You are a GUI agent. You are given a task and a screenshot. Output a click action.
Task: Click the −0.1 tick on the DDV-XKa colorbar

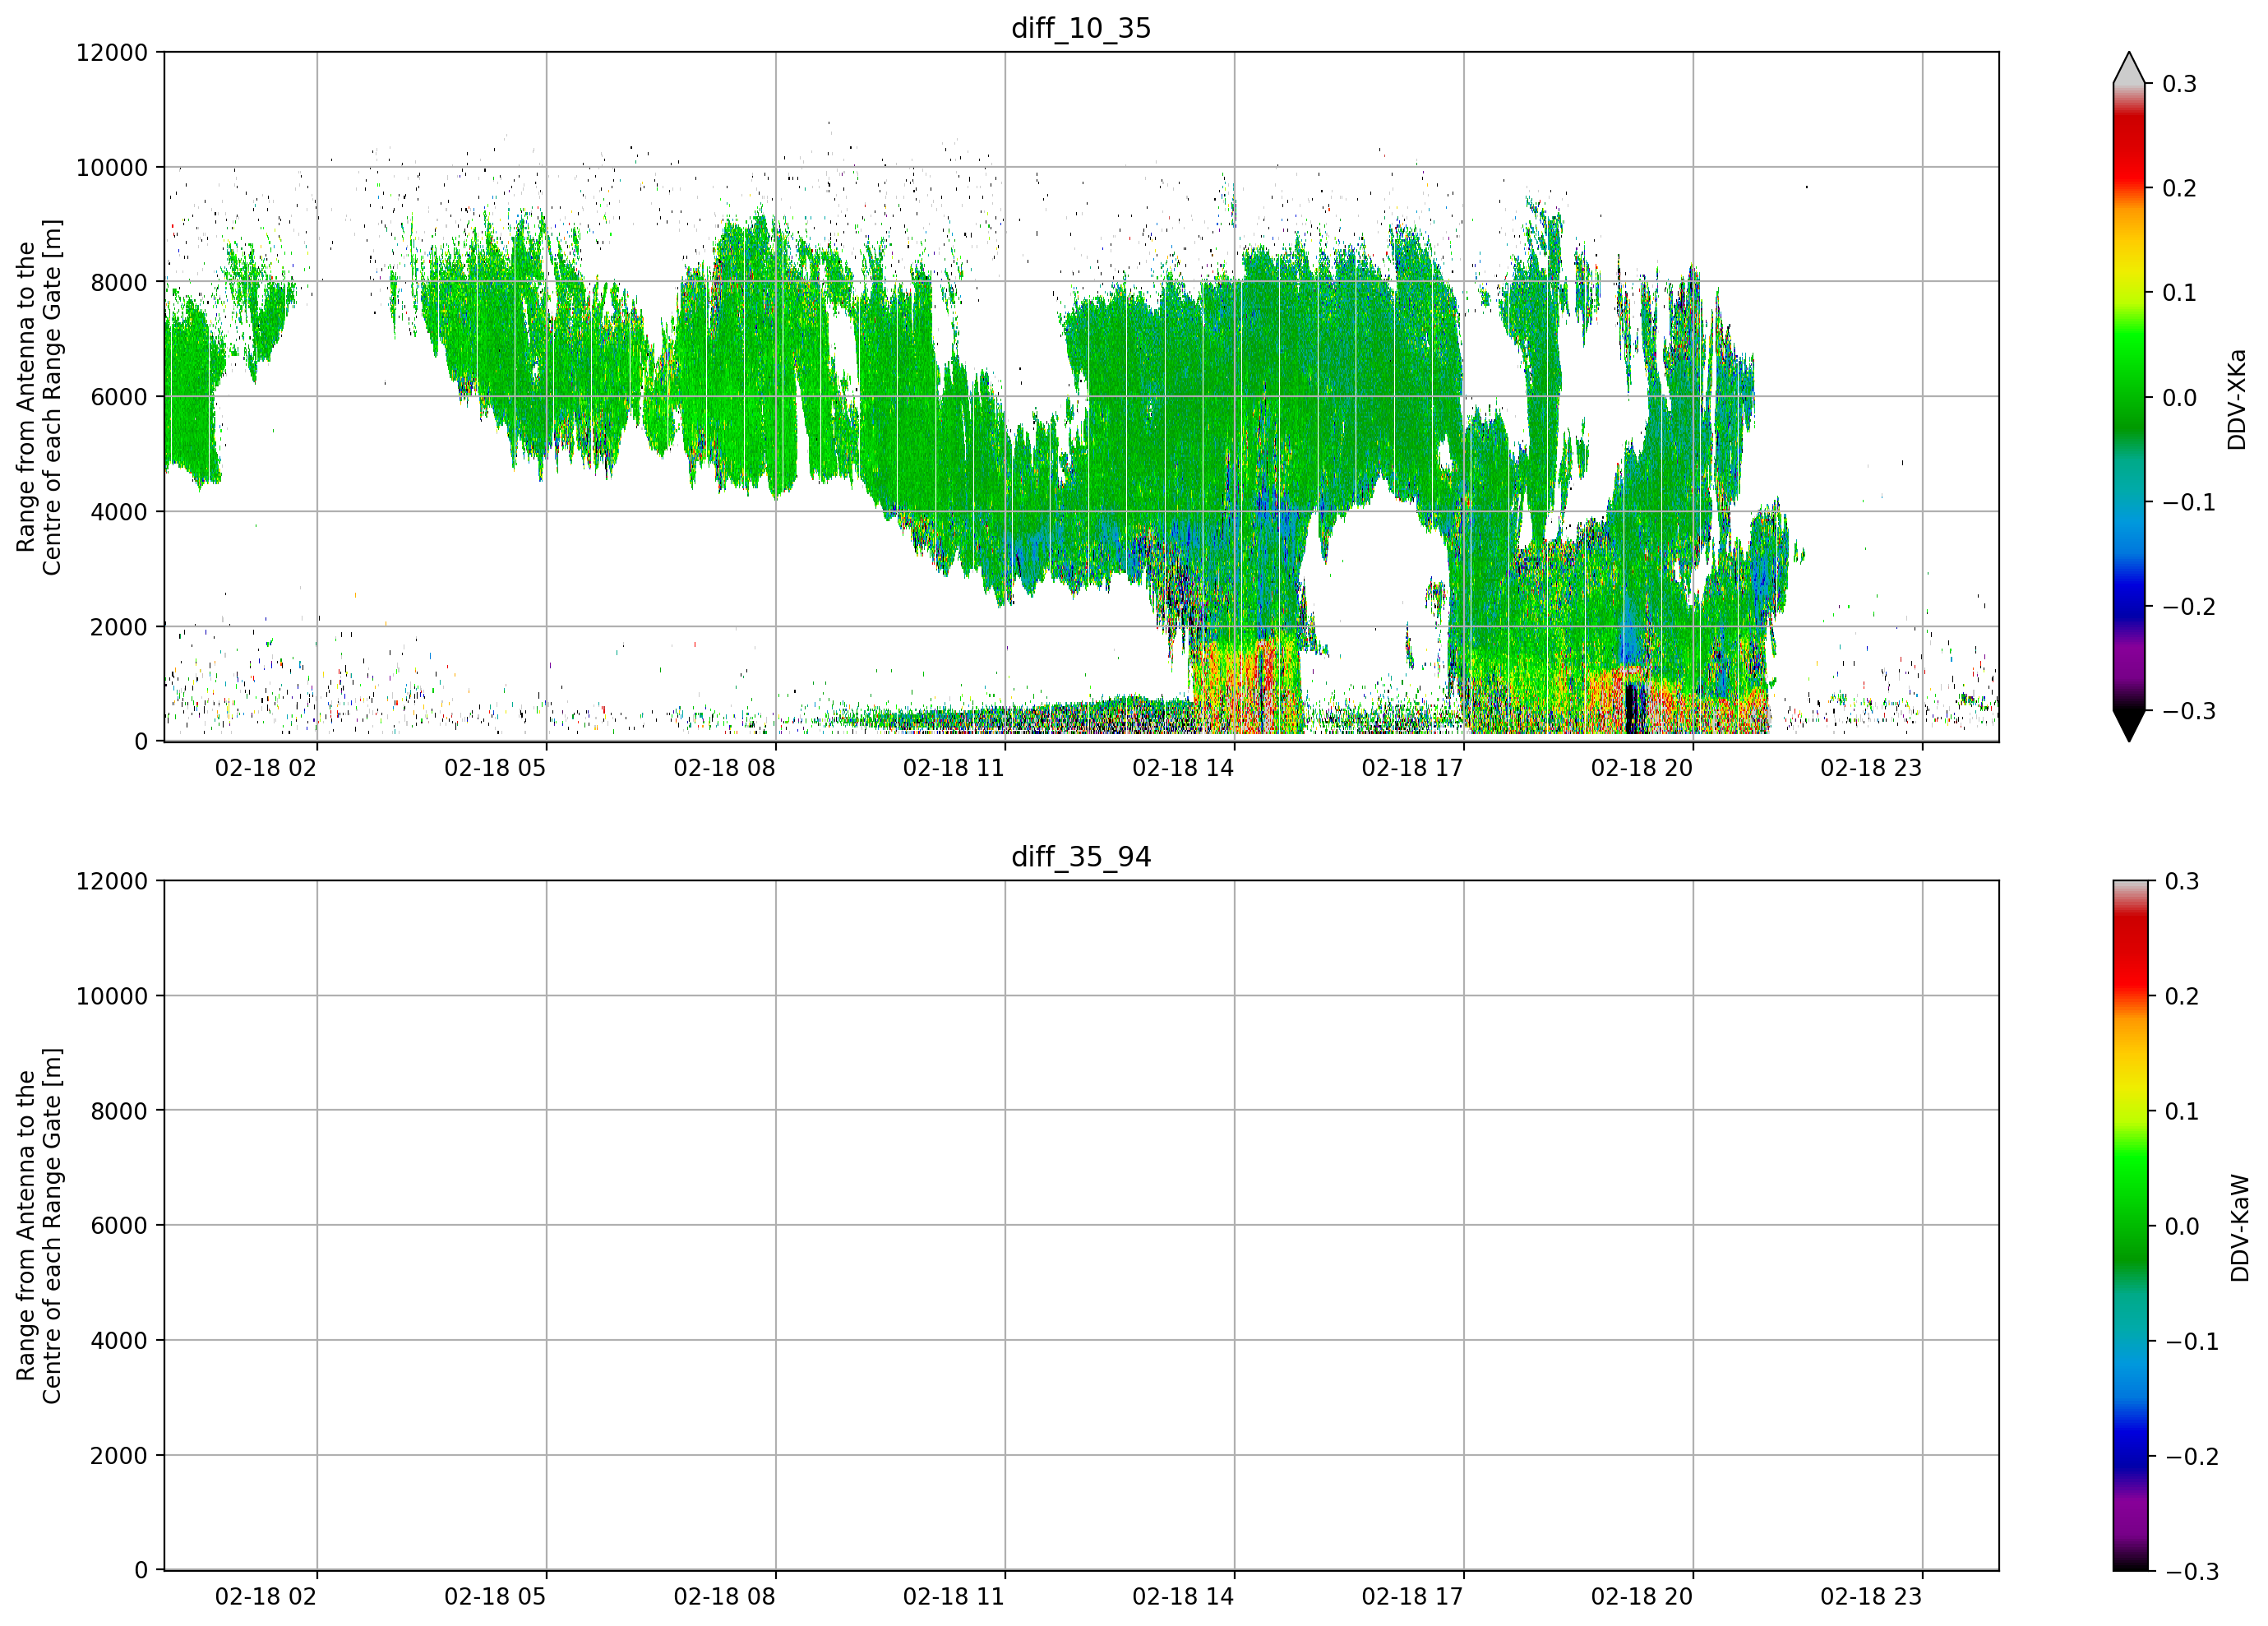click(x=2188, y=502)
